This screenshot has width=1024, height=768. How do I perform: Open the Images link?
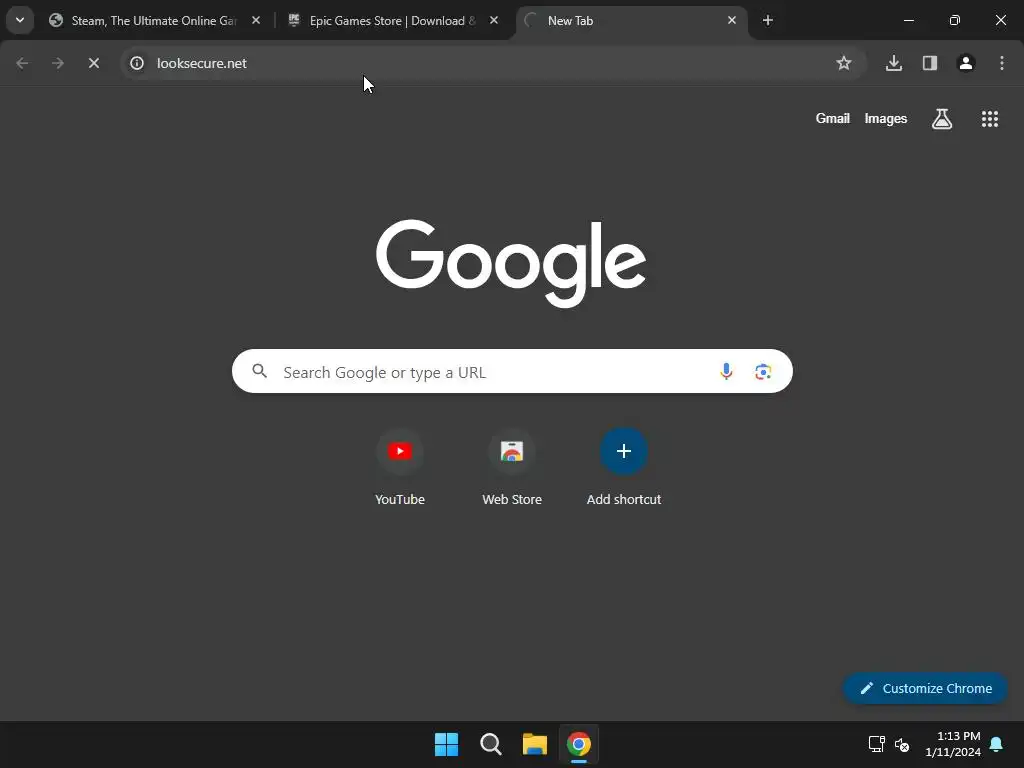point(886,118)
